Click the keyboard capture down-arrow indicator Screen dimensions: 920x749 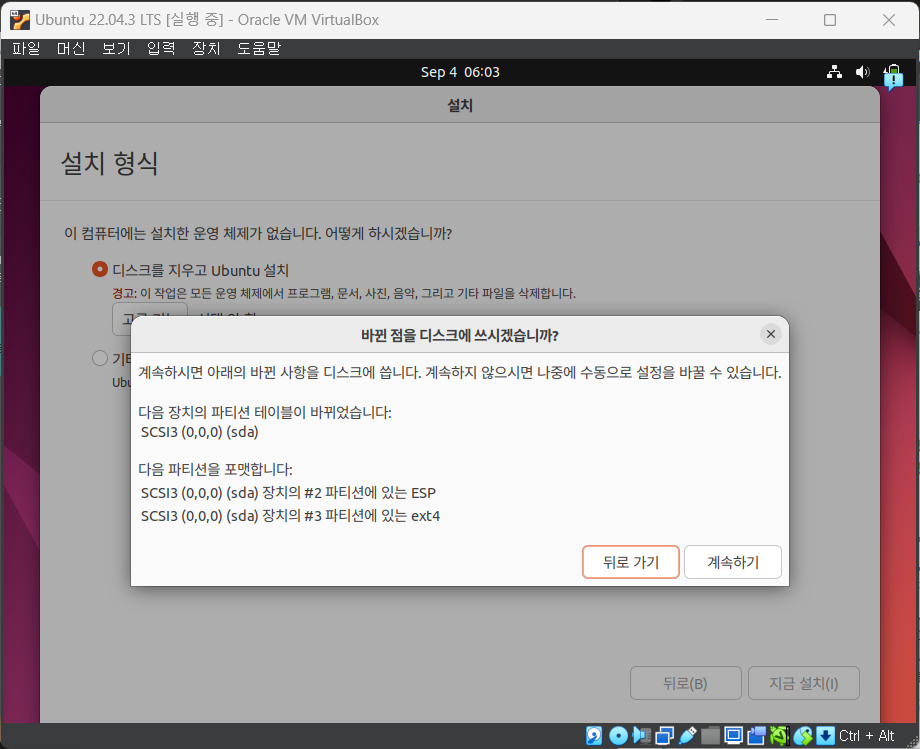tap(826, 735)
